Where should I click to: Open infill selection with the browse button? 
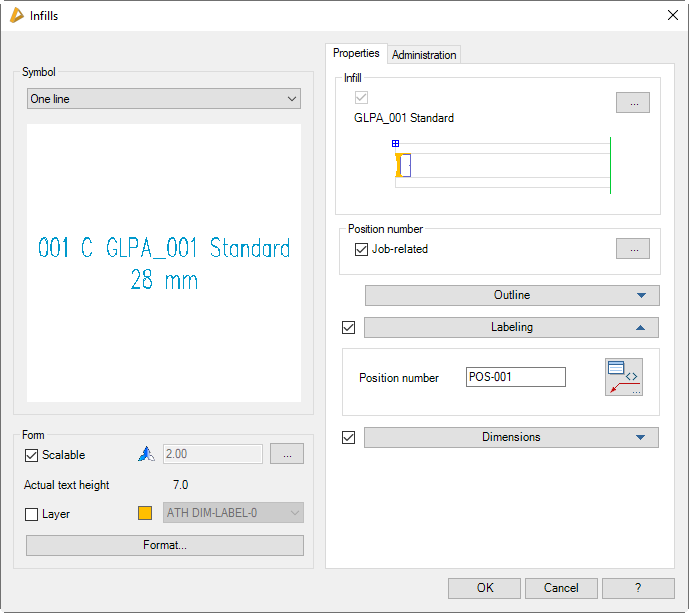pos(632,102)
